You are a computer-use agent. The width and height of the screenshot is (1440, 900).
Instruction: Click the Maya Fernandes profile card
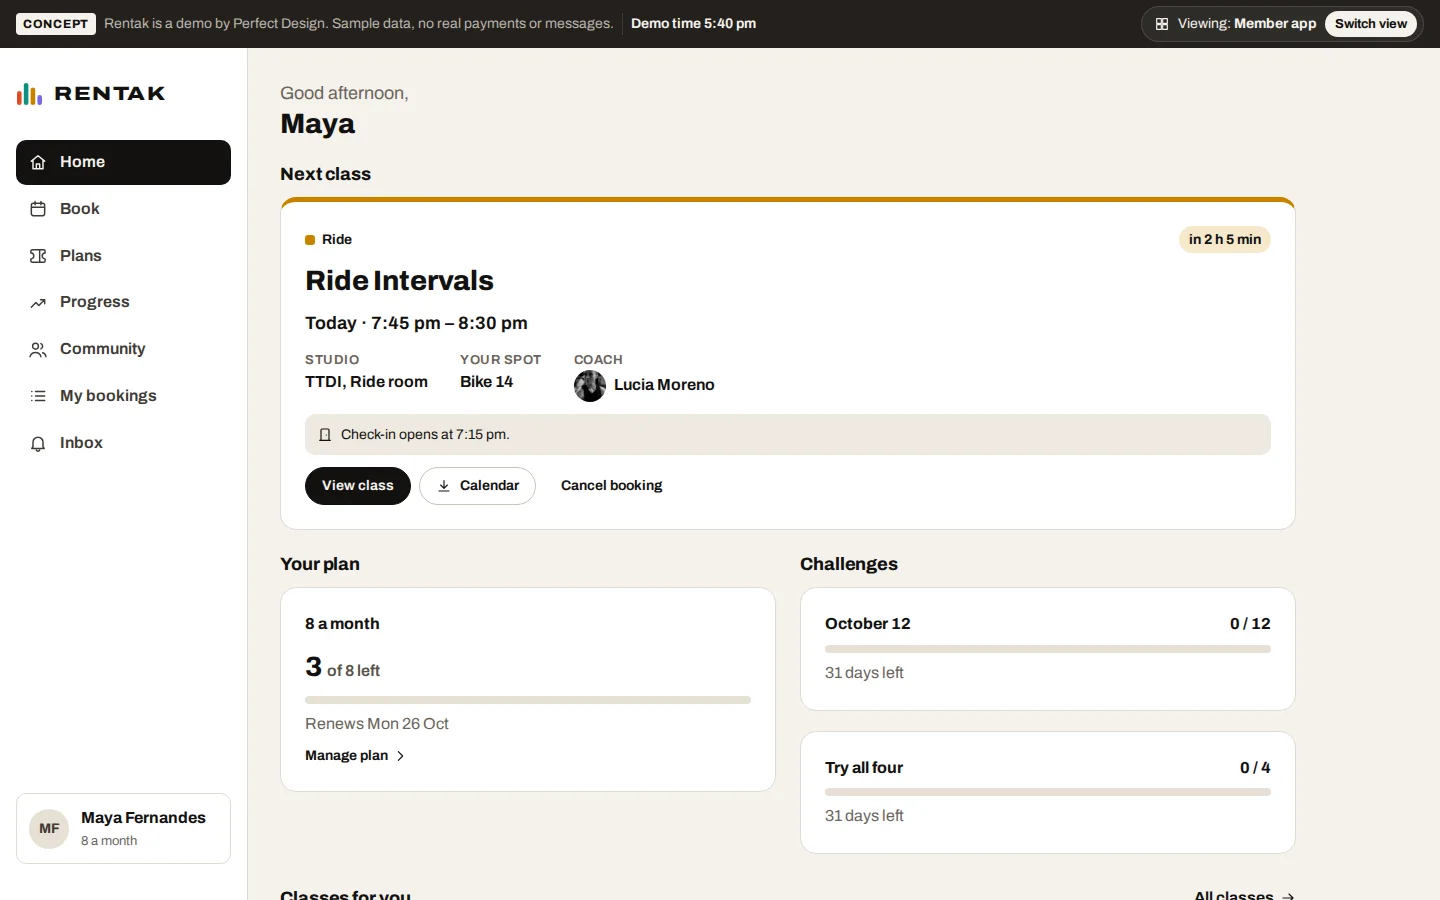click(123, 829)
